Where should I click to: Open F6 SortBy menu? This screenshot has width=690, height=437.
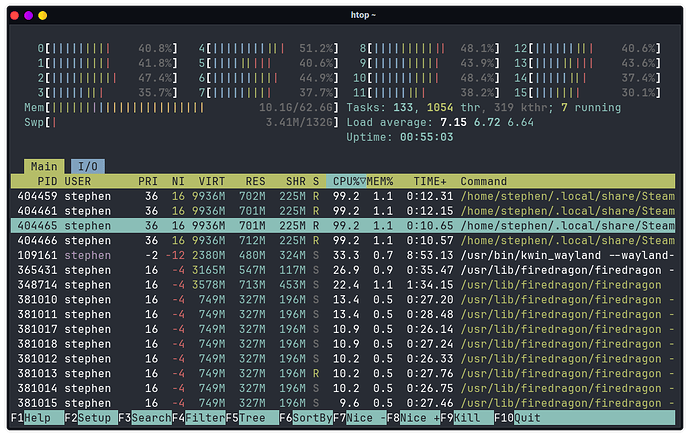coord(306,418)
